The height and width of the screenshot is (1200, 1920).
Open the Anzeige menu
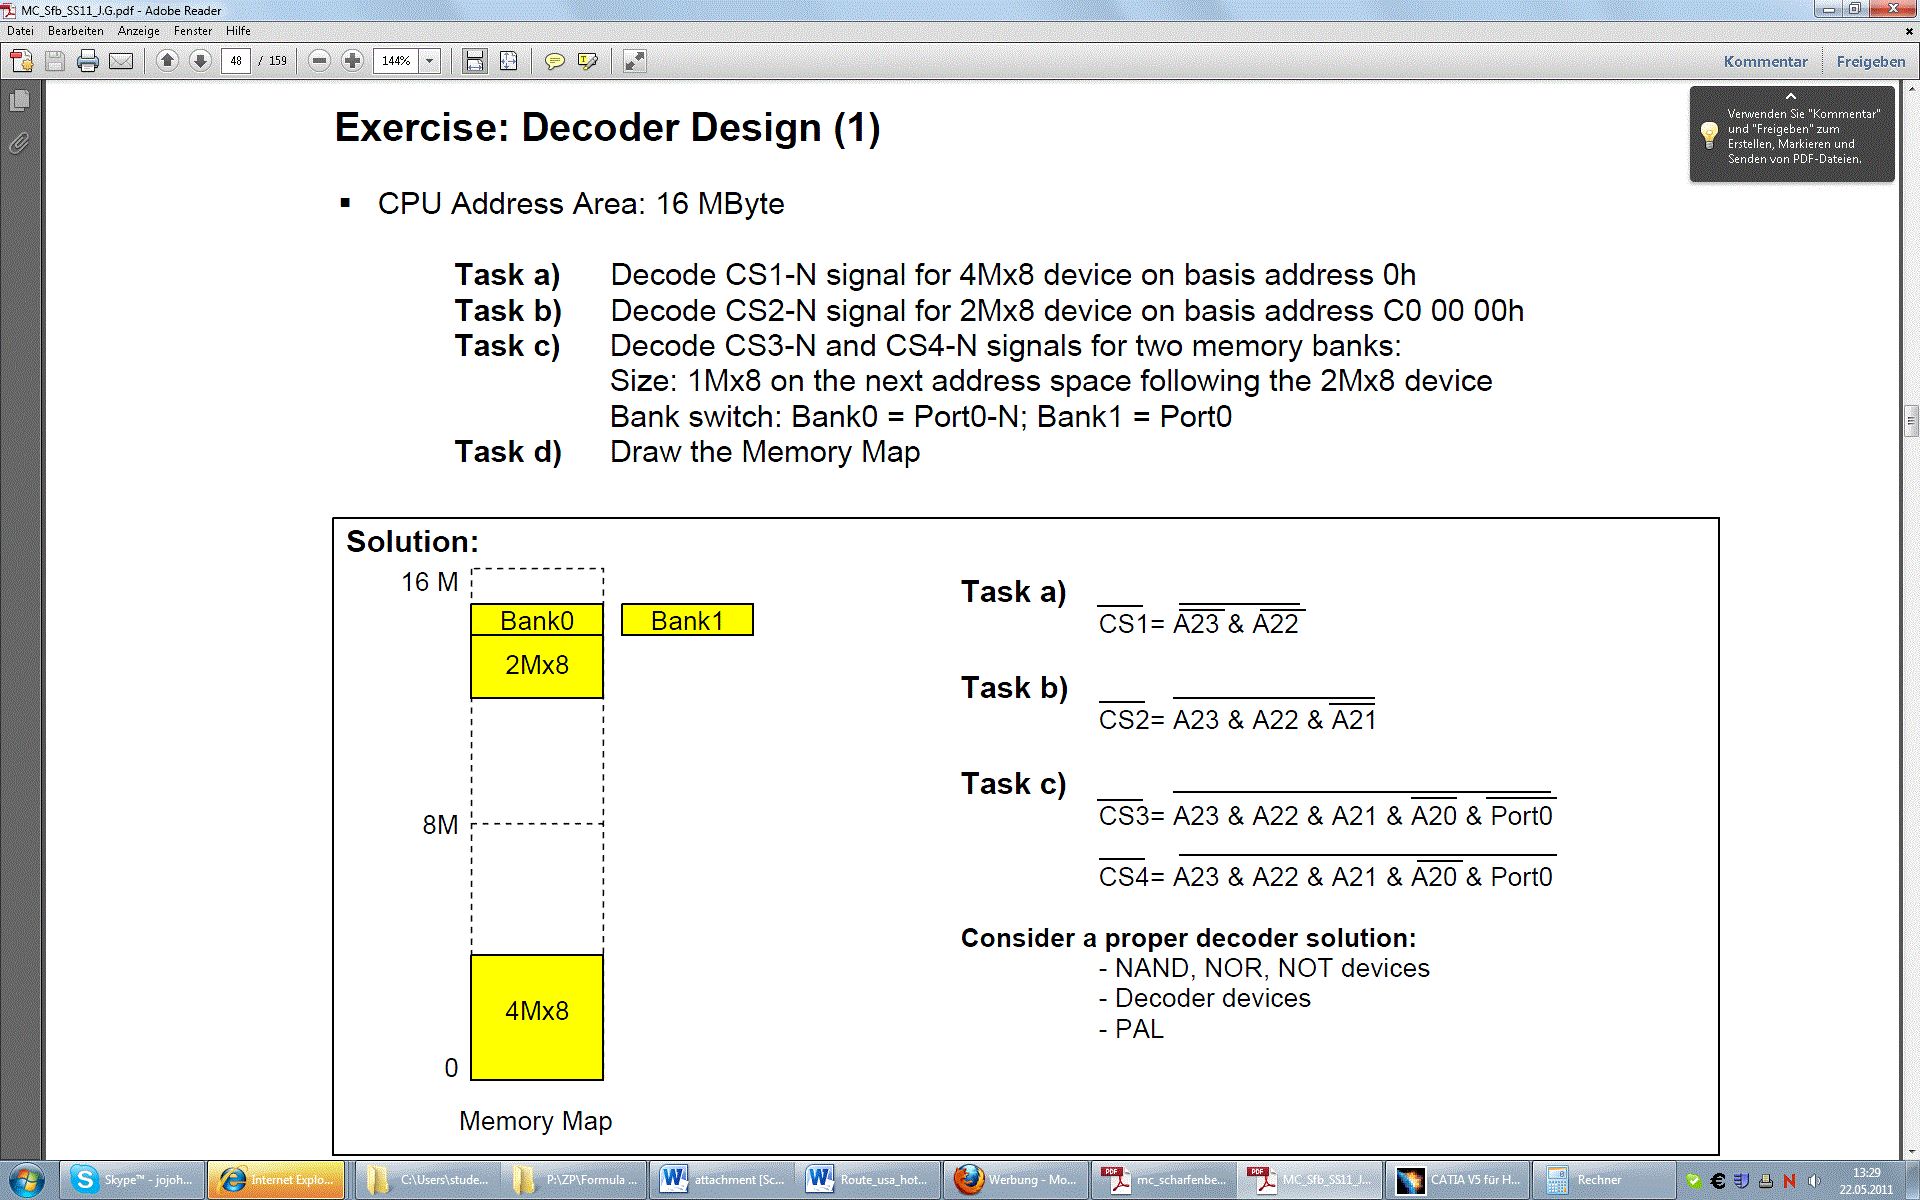click(138, 31)
